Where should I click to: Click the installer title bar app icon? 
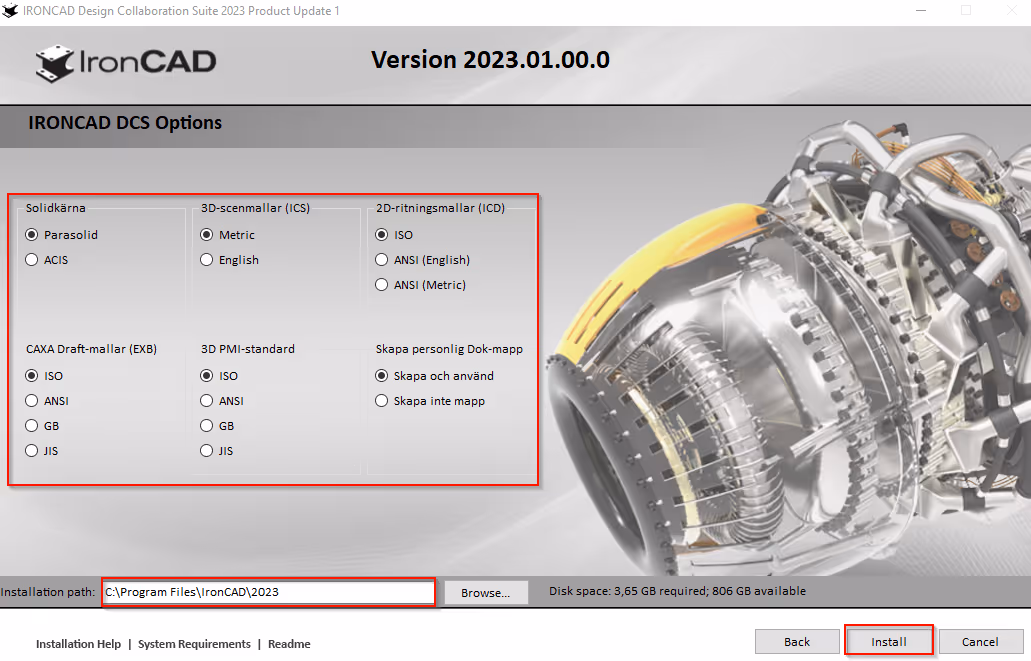click(11, 11)
